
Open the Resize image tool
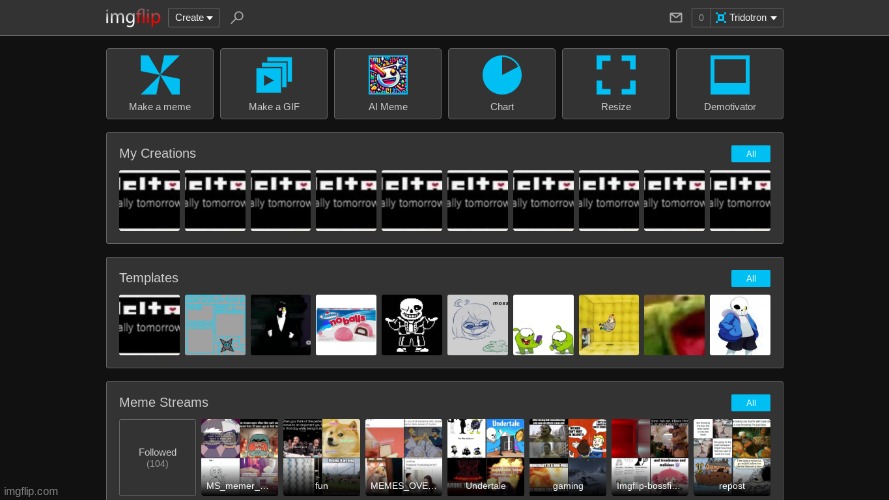(x=616, y=83)
